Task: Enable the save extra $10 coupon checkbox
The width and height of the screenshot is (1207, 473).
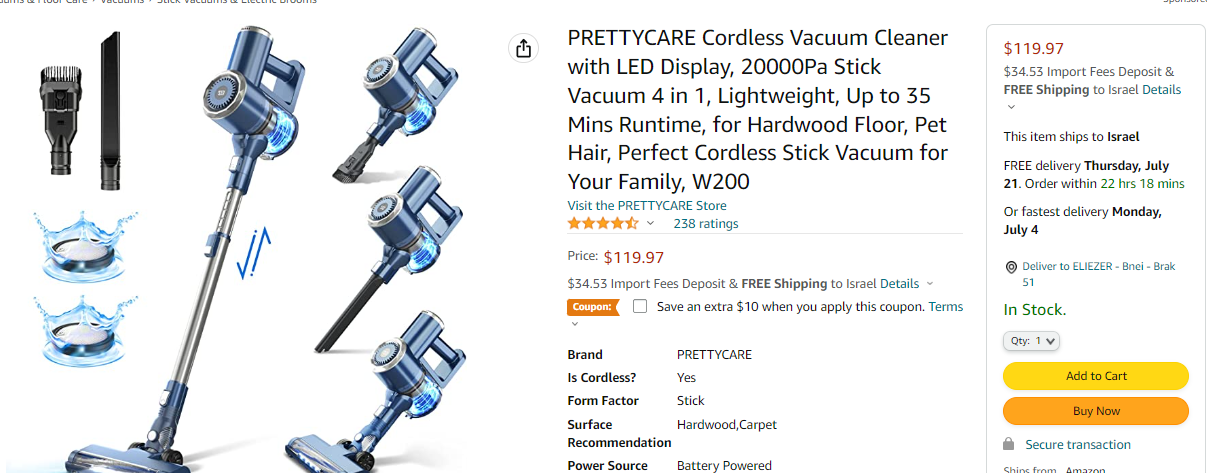Action: coord(640,307)
